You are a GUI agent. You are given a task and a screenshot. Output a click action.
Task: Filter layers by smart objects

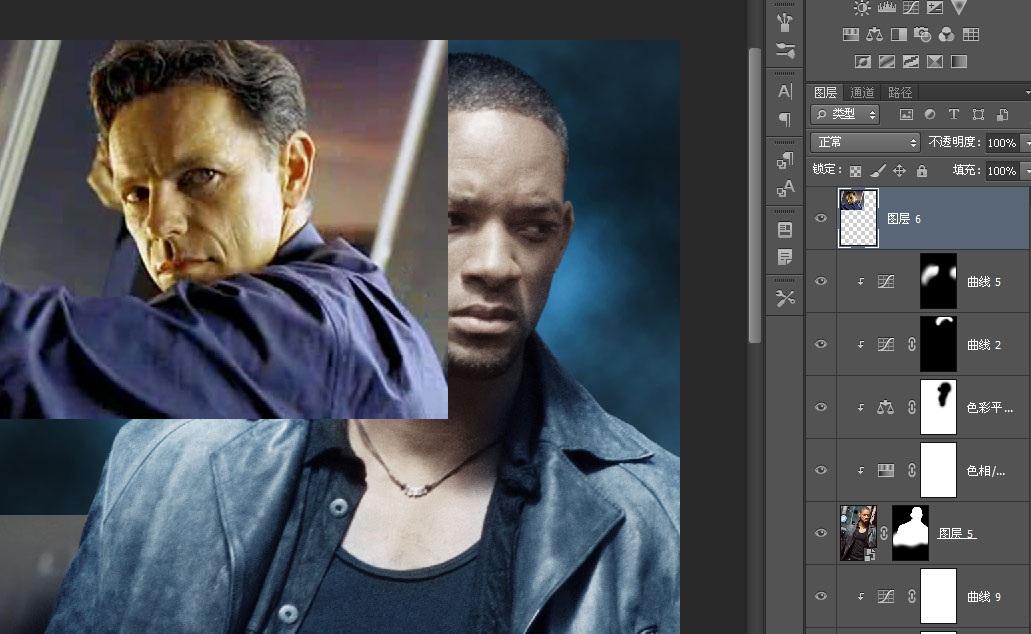(x=1003, y=114)
